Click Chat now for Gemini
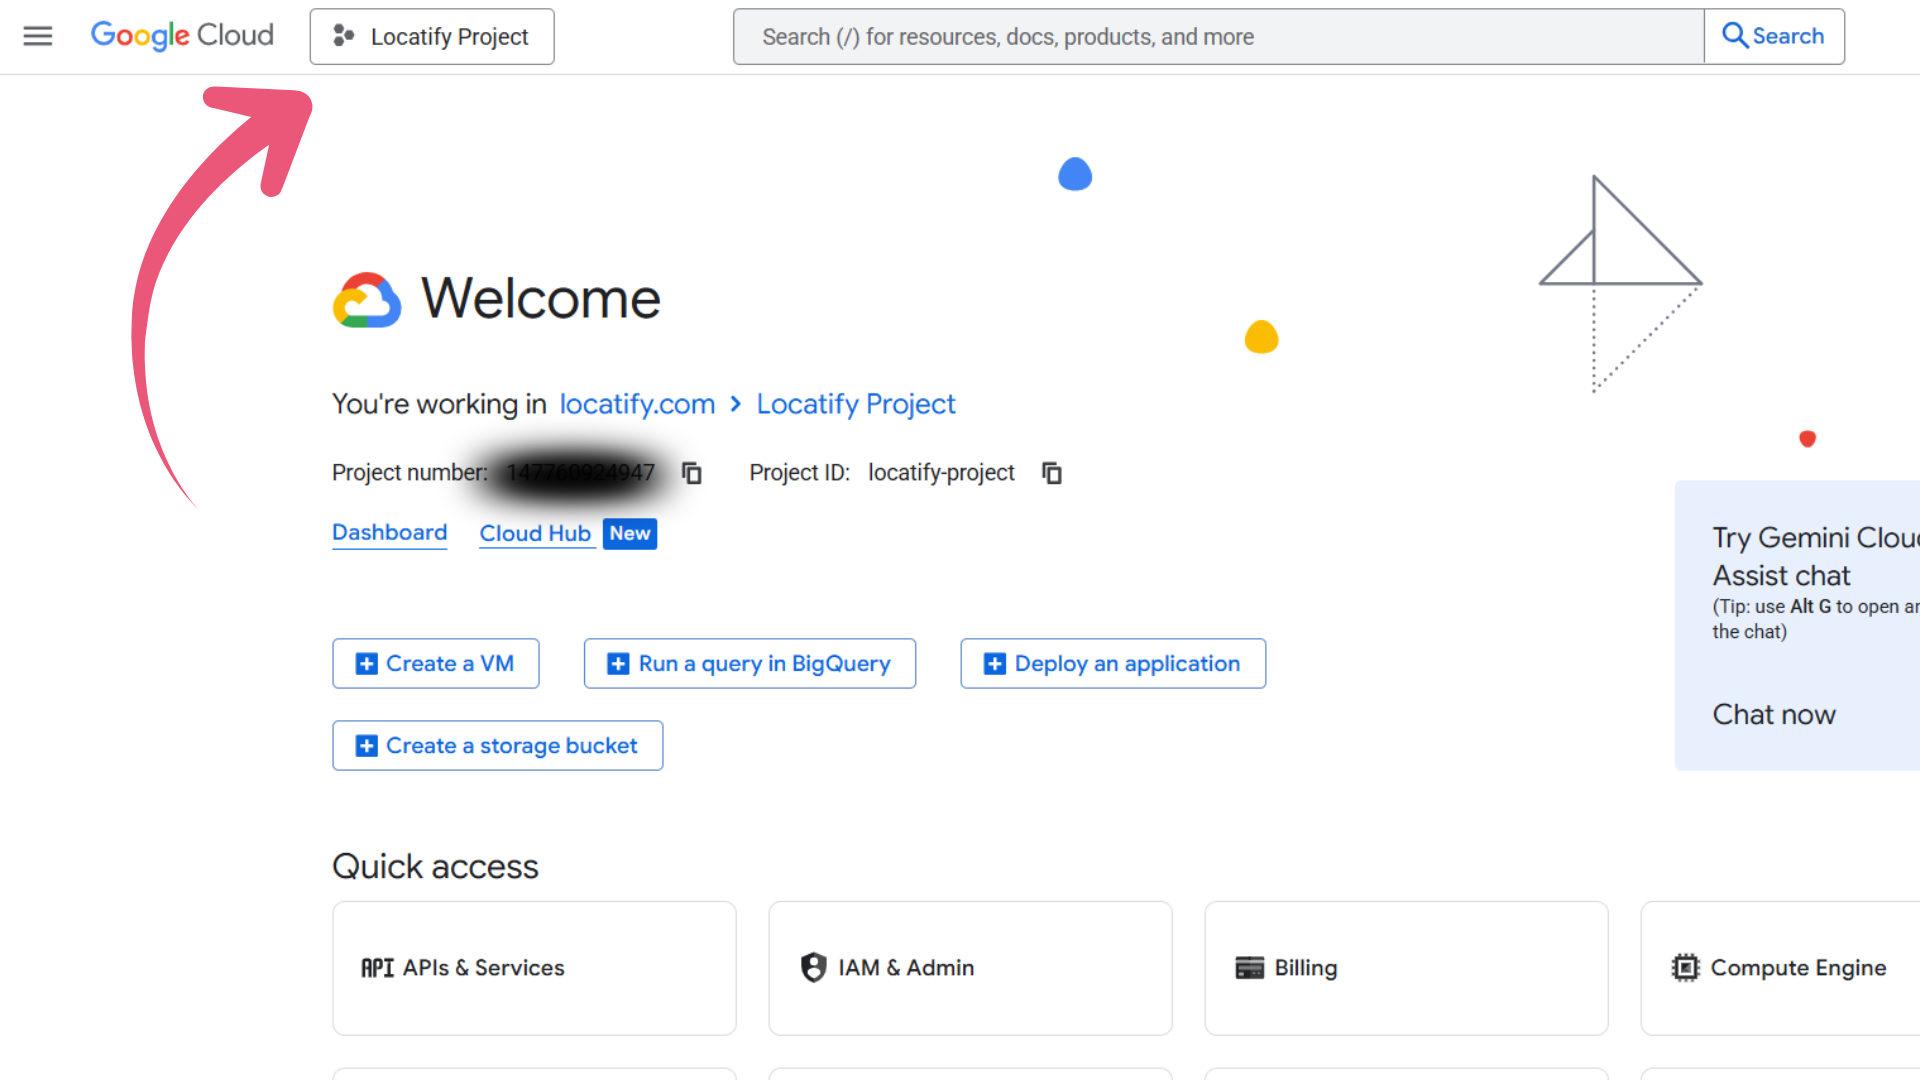Image resolution: width=1920 pixels, height=1080 pixels. (1774, 715)
